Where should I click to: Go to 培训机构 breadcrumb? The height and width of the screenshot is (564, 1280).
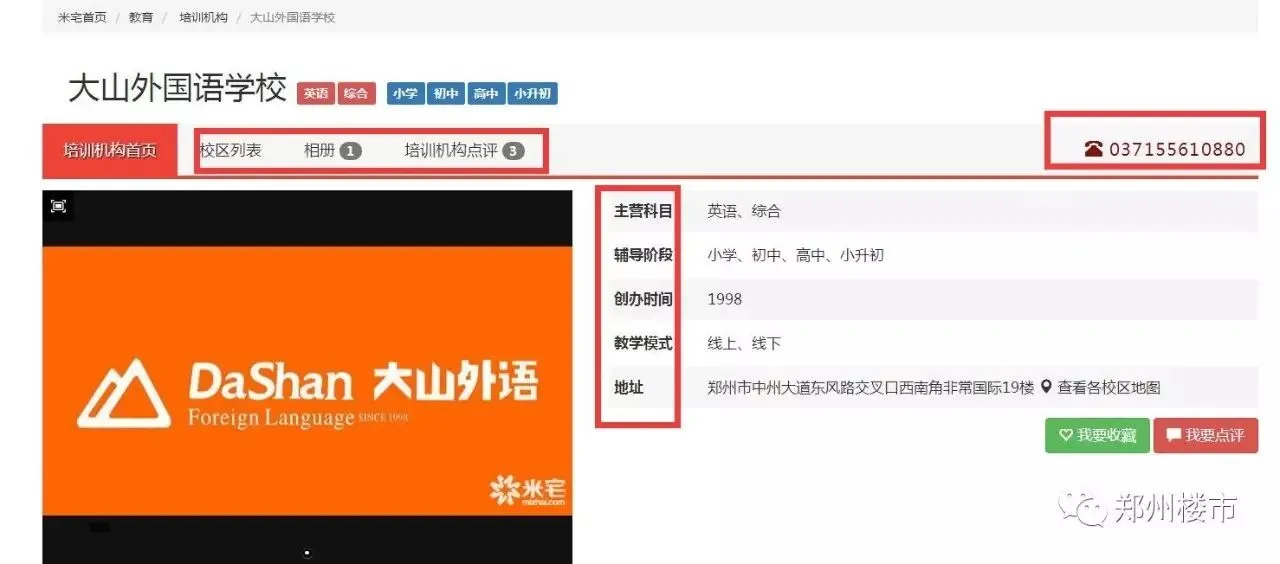point(203,18)
